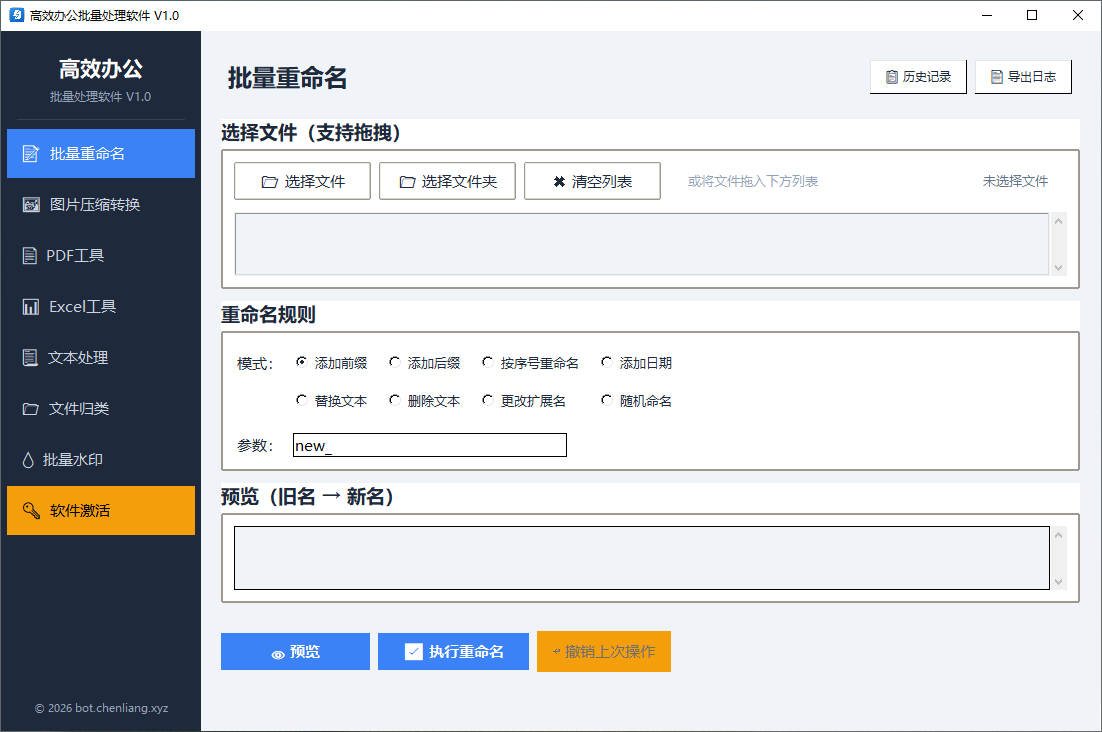Click the 选择文件夹 button

pyautogui.click(x=447, y=181)
